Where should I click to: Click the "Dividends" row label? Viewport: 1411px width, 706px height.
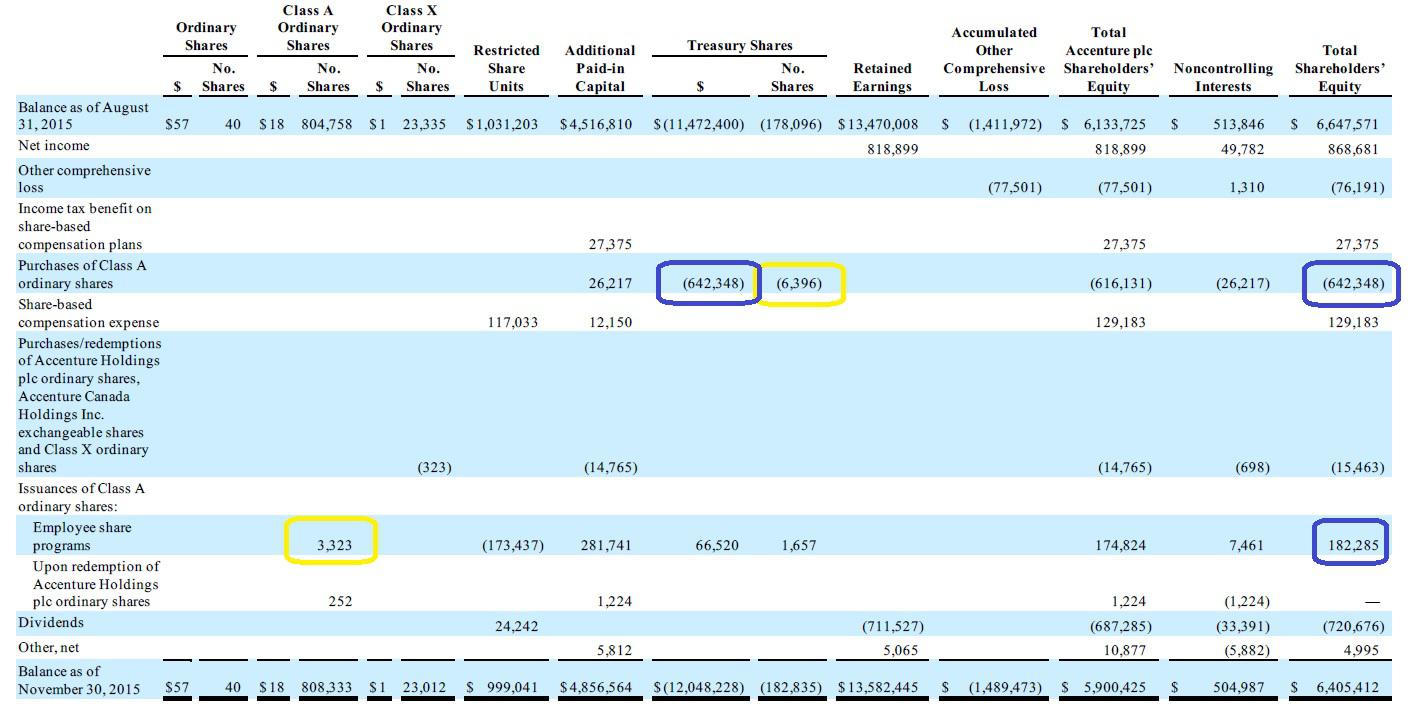51,623
